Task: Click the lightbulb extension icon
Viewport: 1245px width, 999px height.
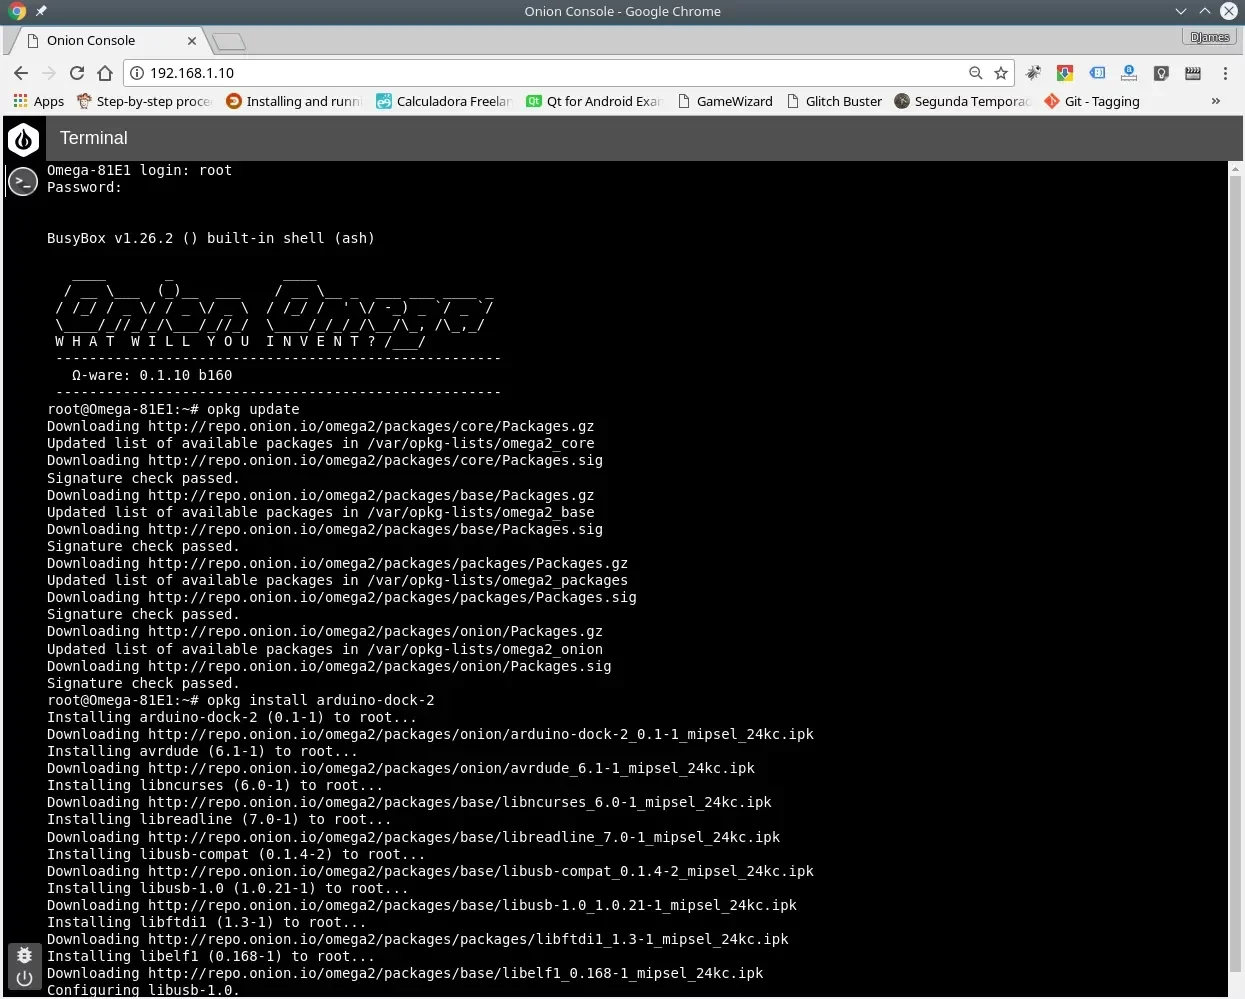Action: pos(1161,73)
